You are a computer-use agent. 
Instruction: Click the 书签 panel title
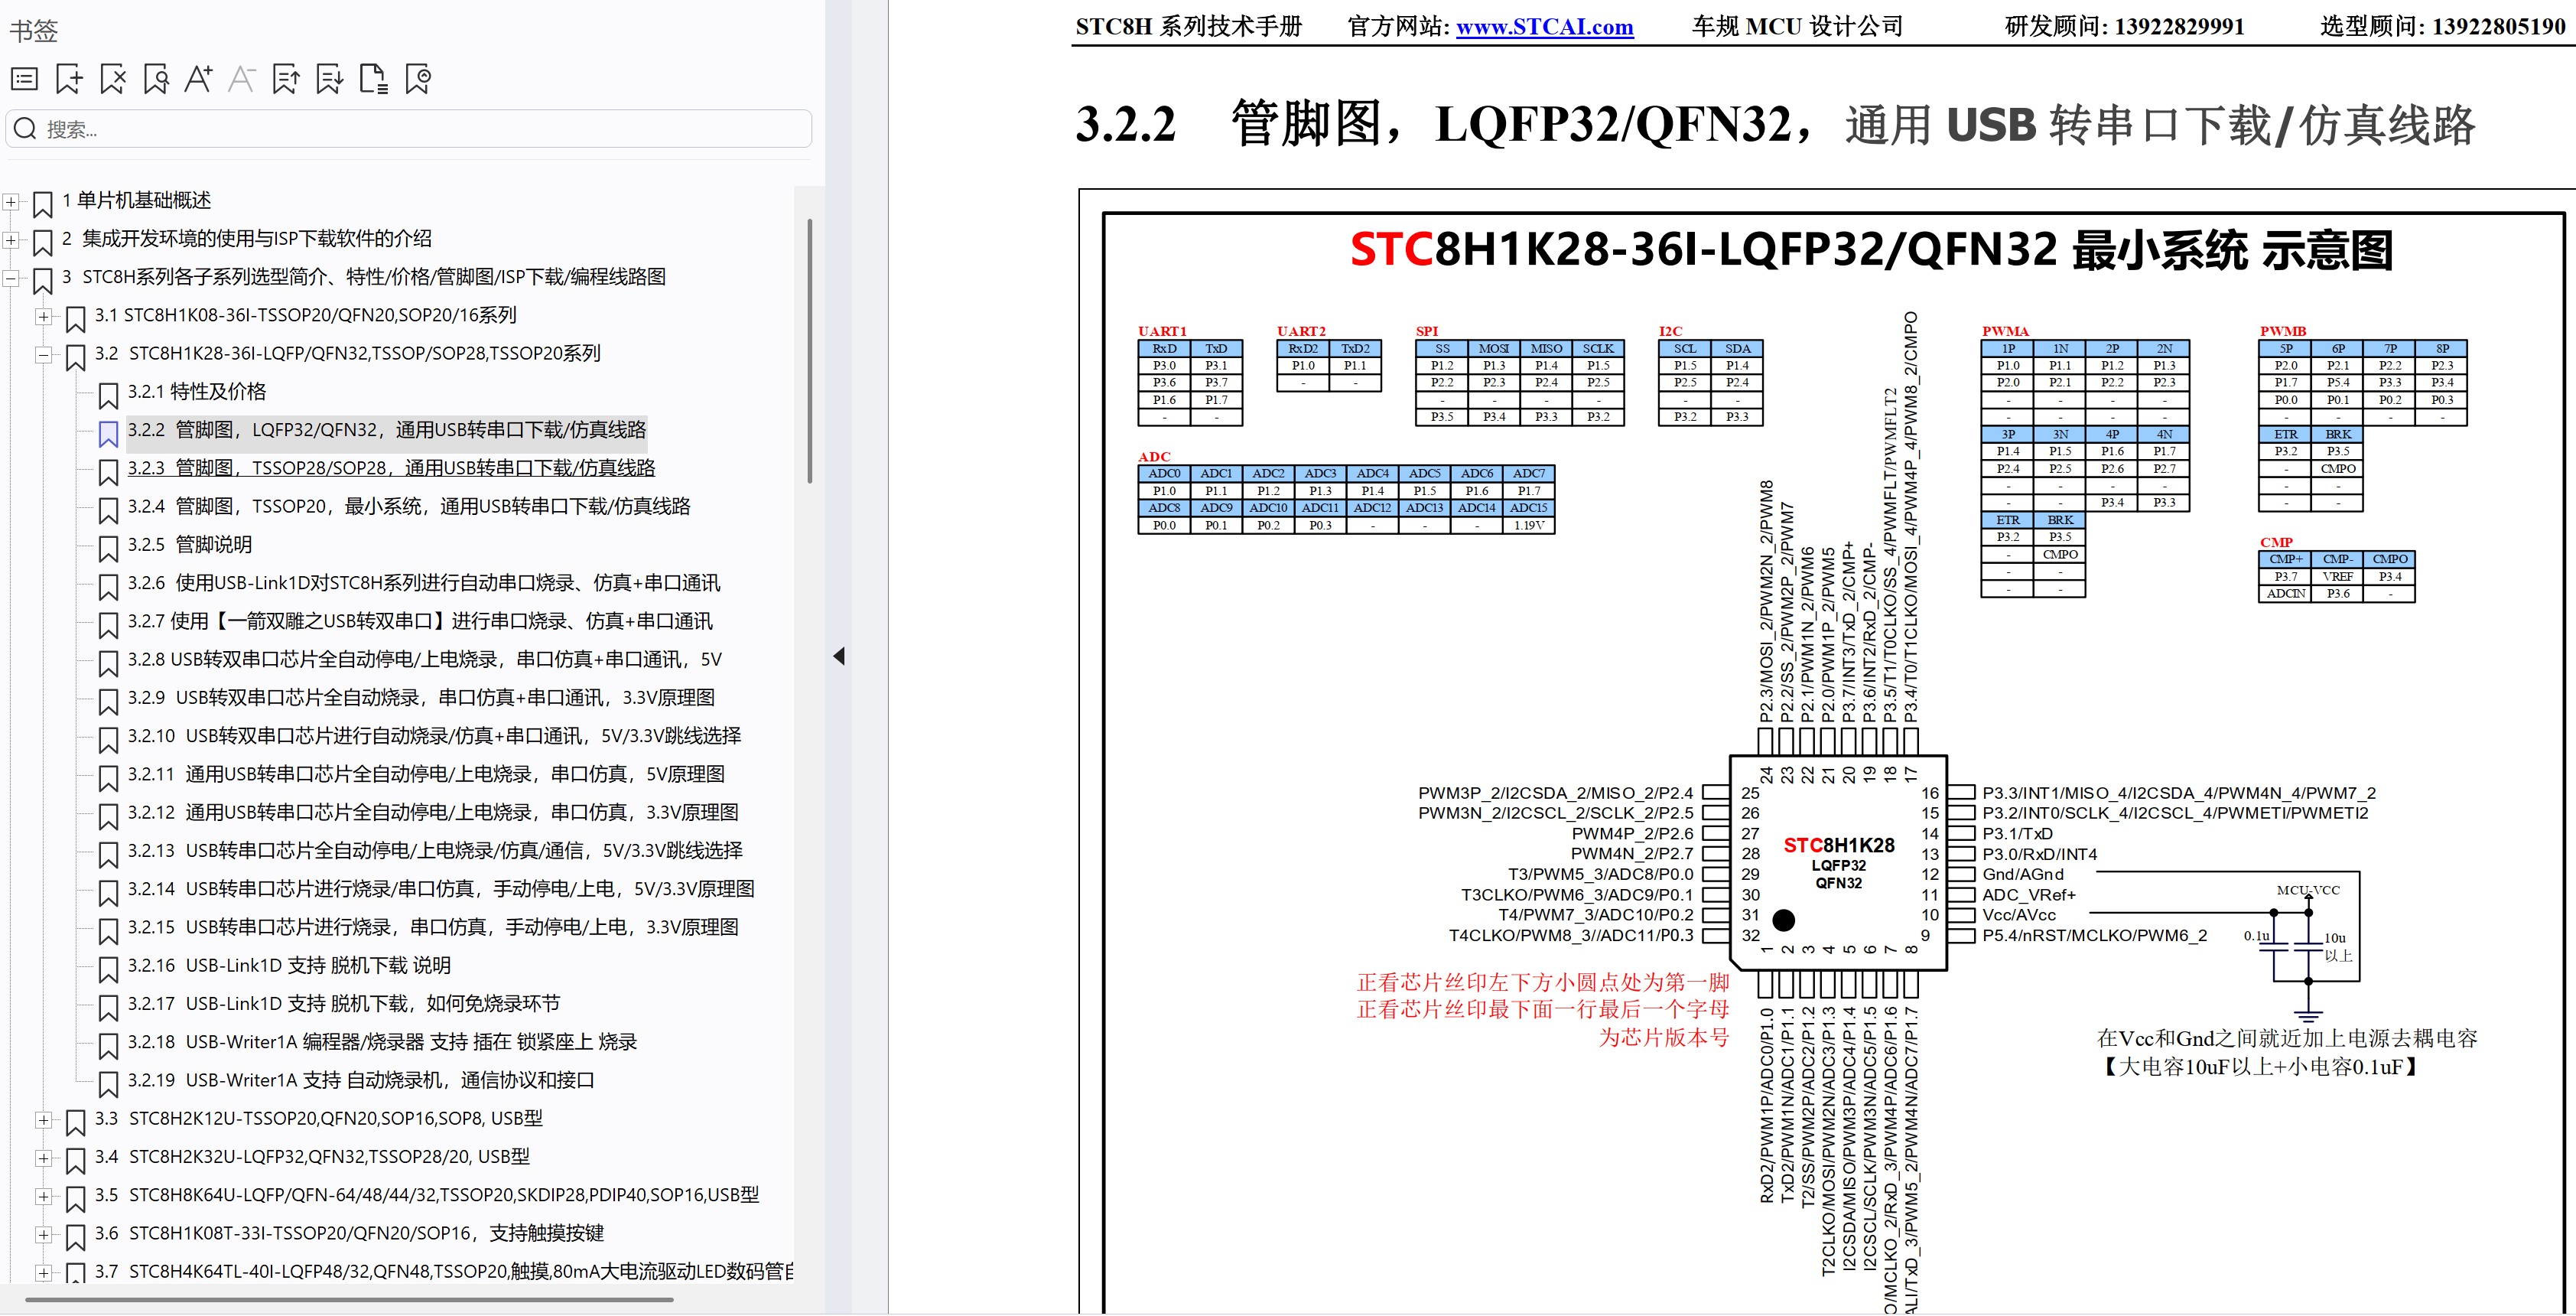click(34, 31)
